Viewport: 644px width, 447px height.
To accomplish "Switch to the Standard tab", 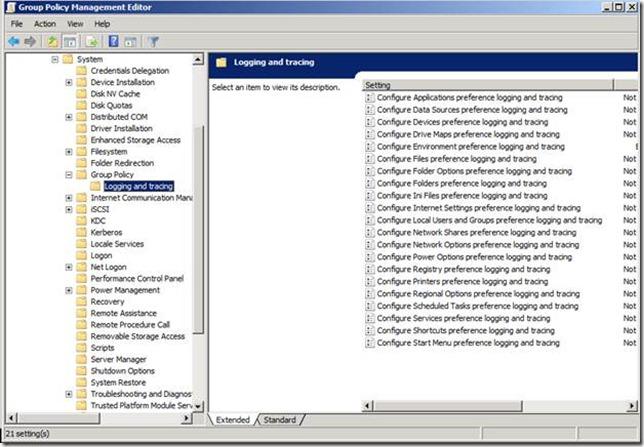I will coord(280,420).
